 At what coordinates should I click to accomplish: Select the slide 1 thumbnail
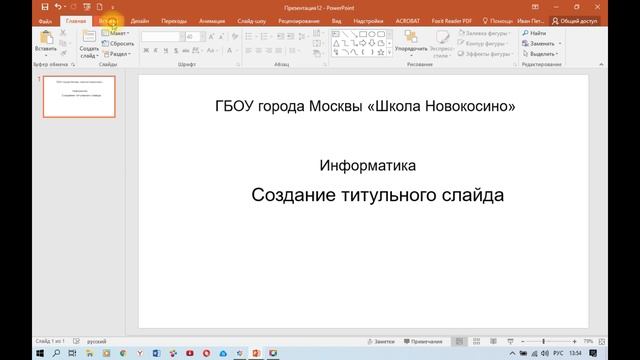pyautogui.click(x=79, y=97)
